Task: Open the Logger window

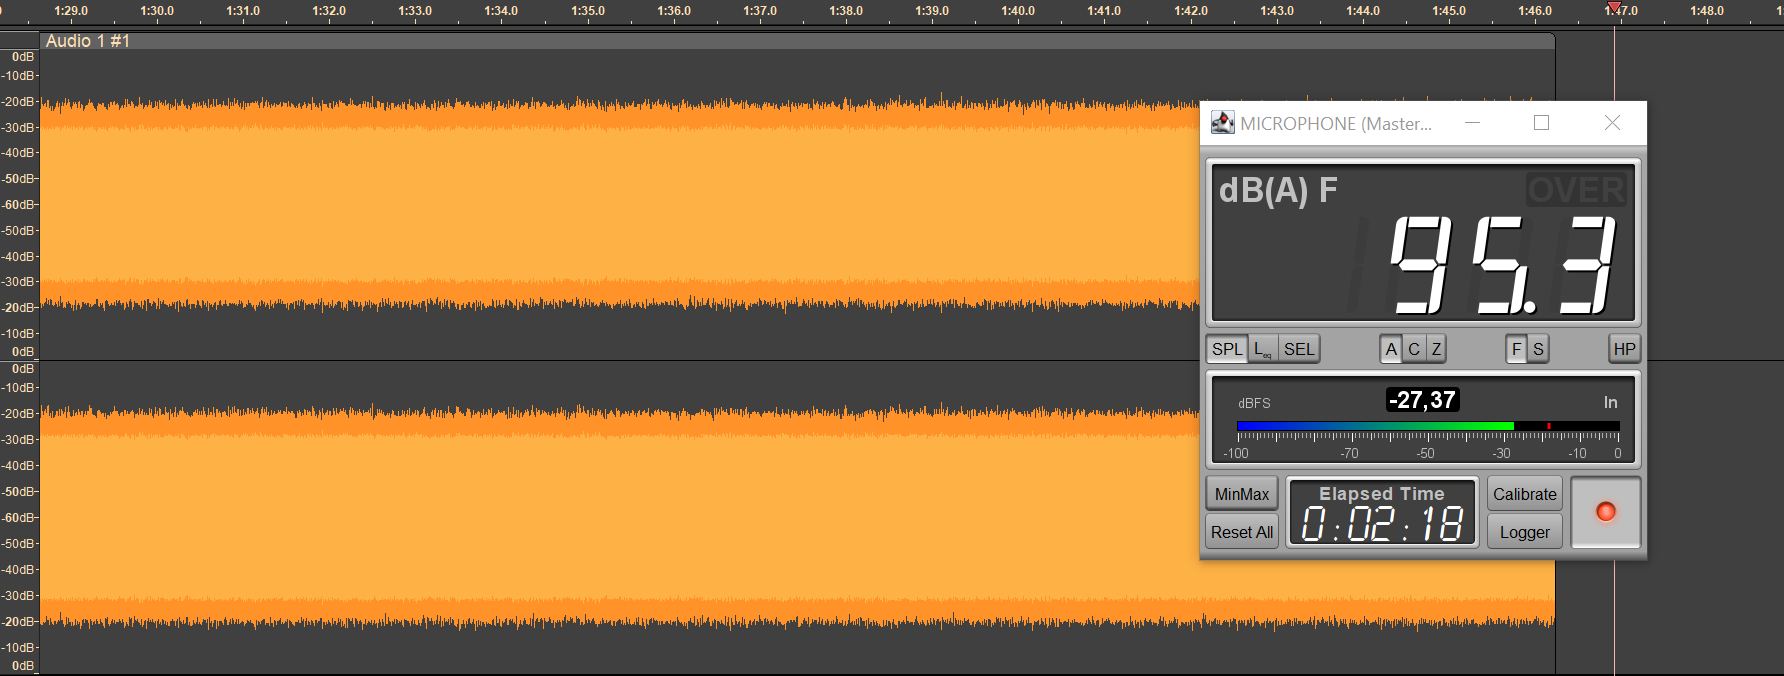Action: pyautogui.click(x=1525, y=532)
